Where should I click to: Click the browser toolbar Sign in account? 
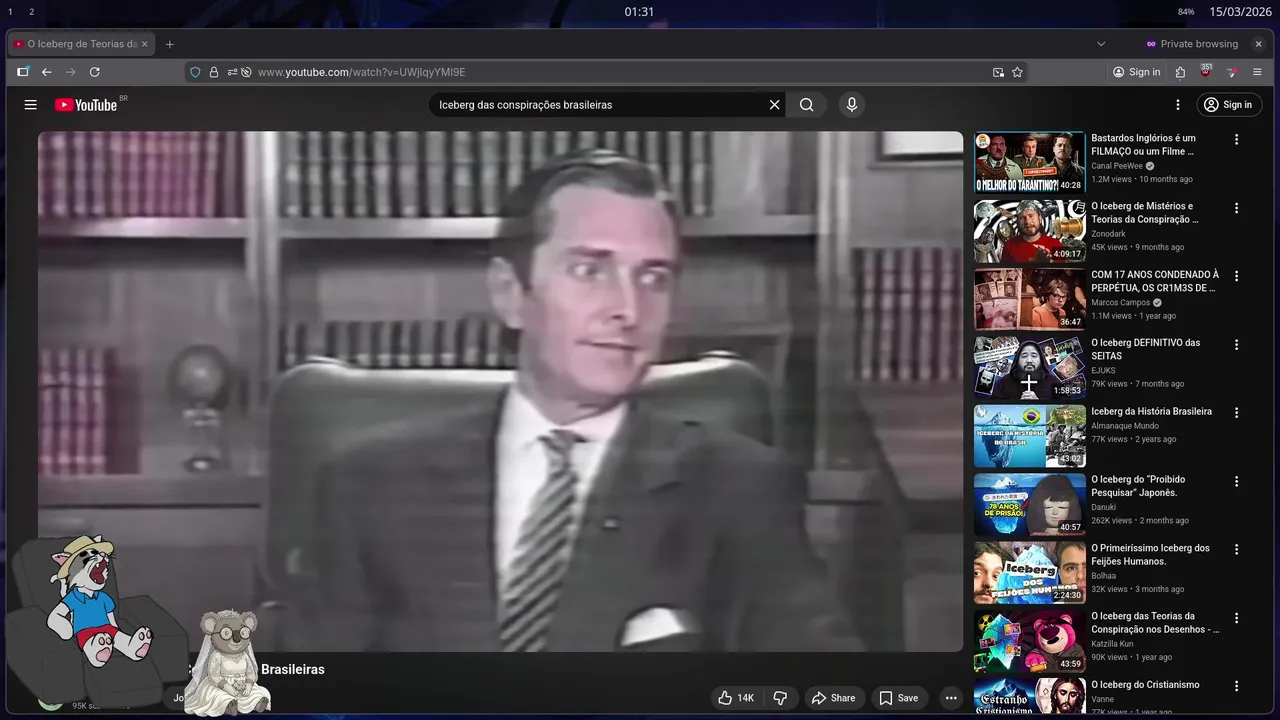click(x=1137, y=72)
